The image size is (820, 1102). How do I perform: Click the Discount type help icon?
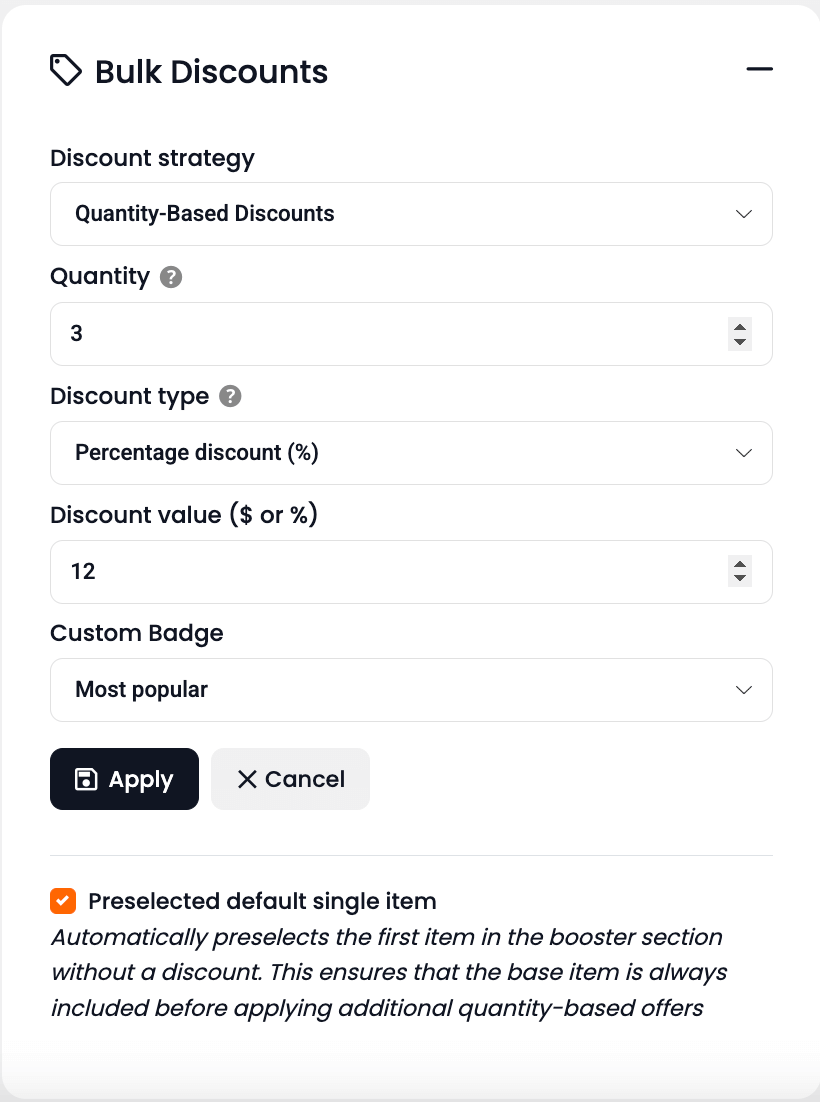pyautogui.click(x=230, y=396)
